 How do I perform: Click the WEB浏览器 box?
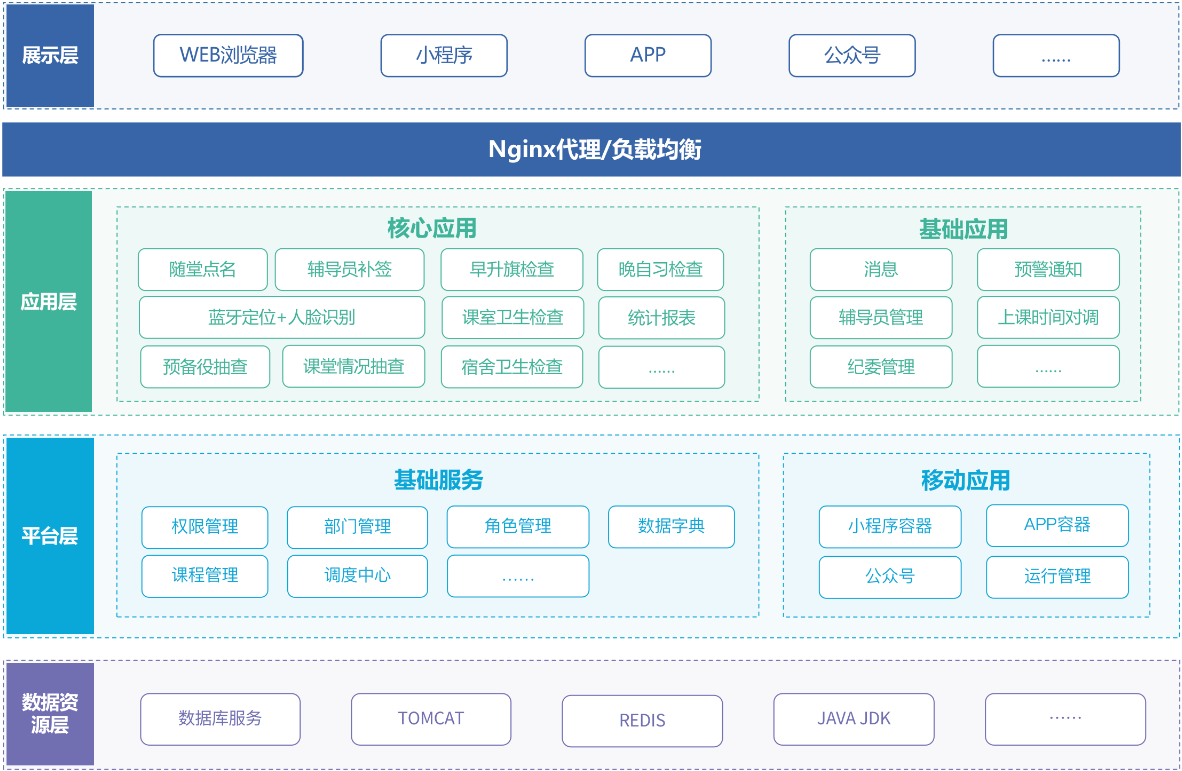(x=228, y=56)
